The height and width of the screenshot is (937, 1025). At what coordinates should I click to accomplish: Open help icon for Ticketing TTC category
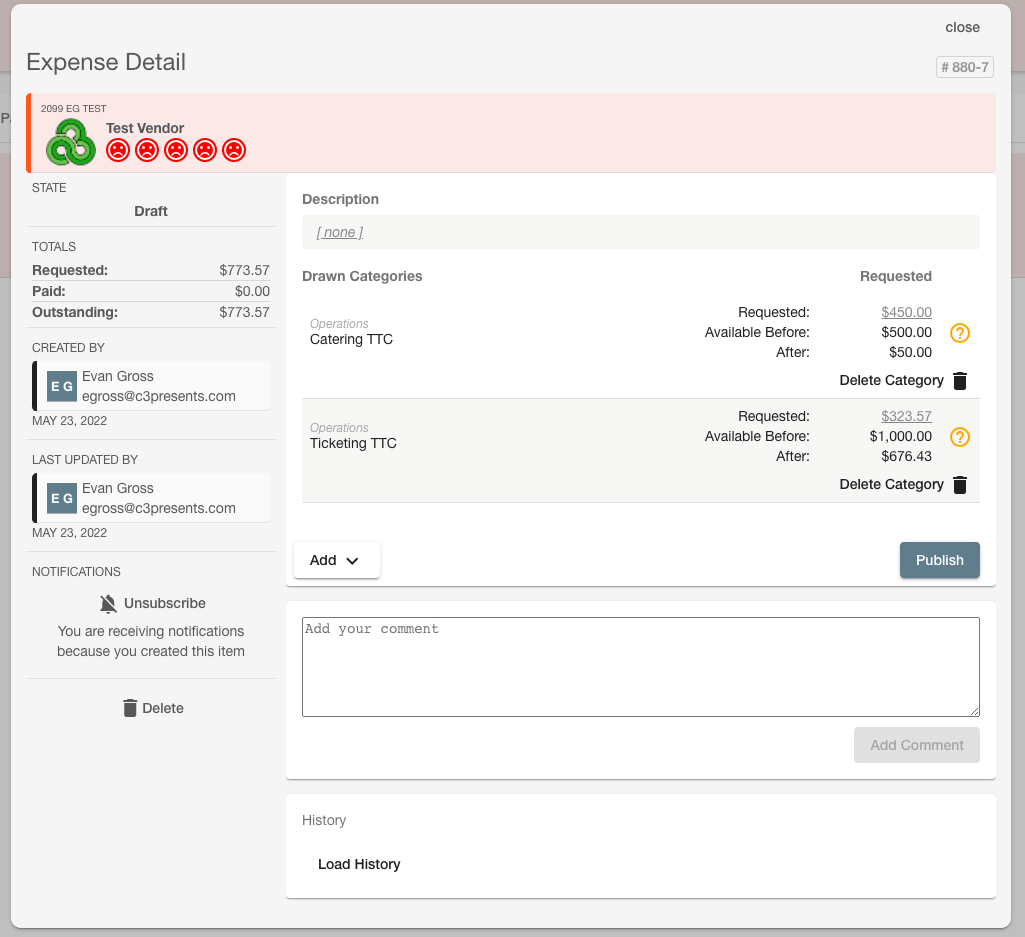coord(960,437)
